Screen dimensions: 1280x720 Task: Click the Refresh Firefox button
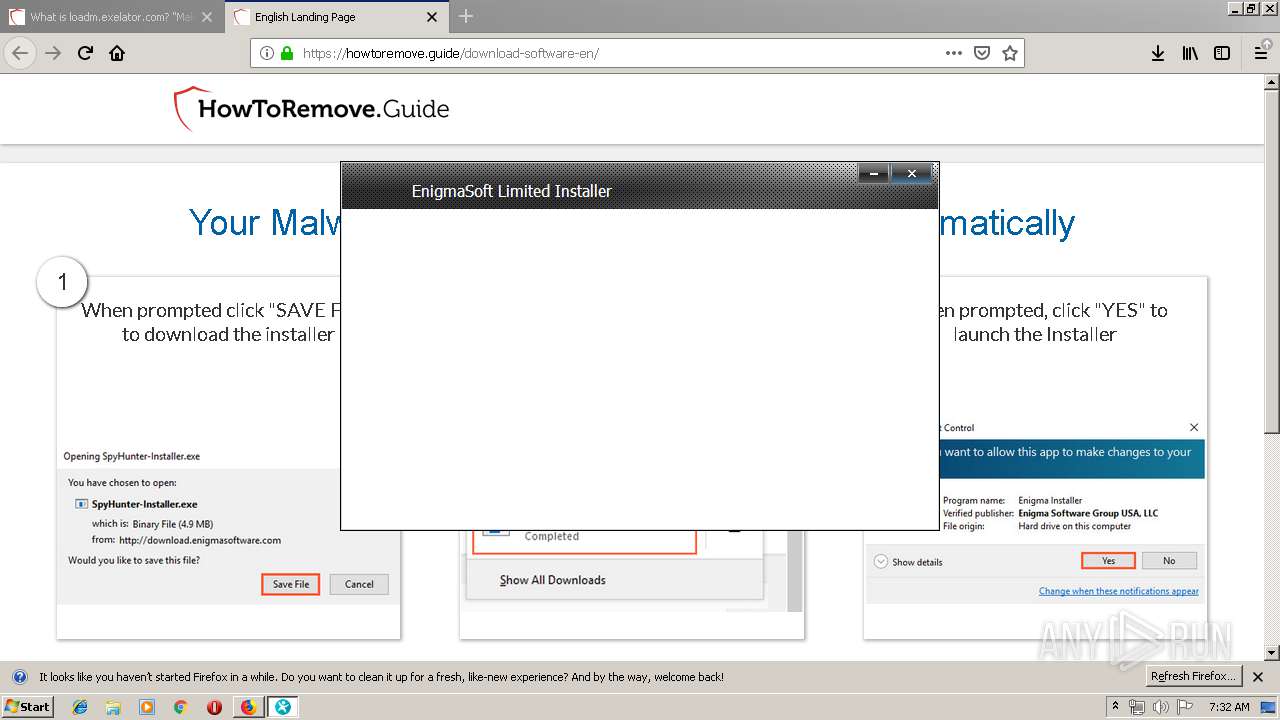tap(1193, 676)
